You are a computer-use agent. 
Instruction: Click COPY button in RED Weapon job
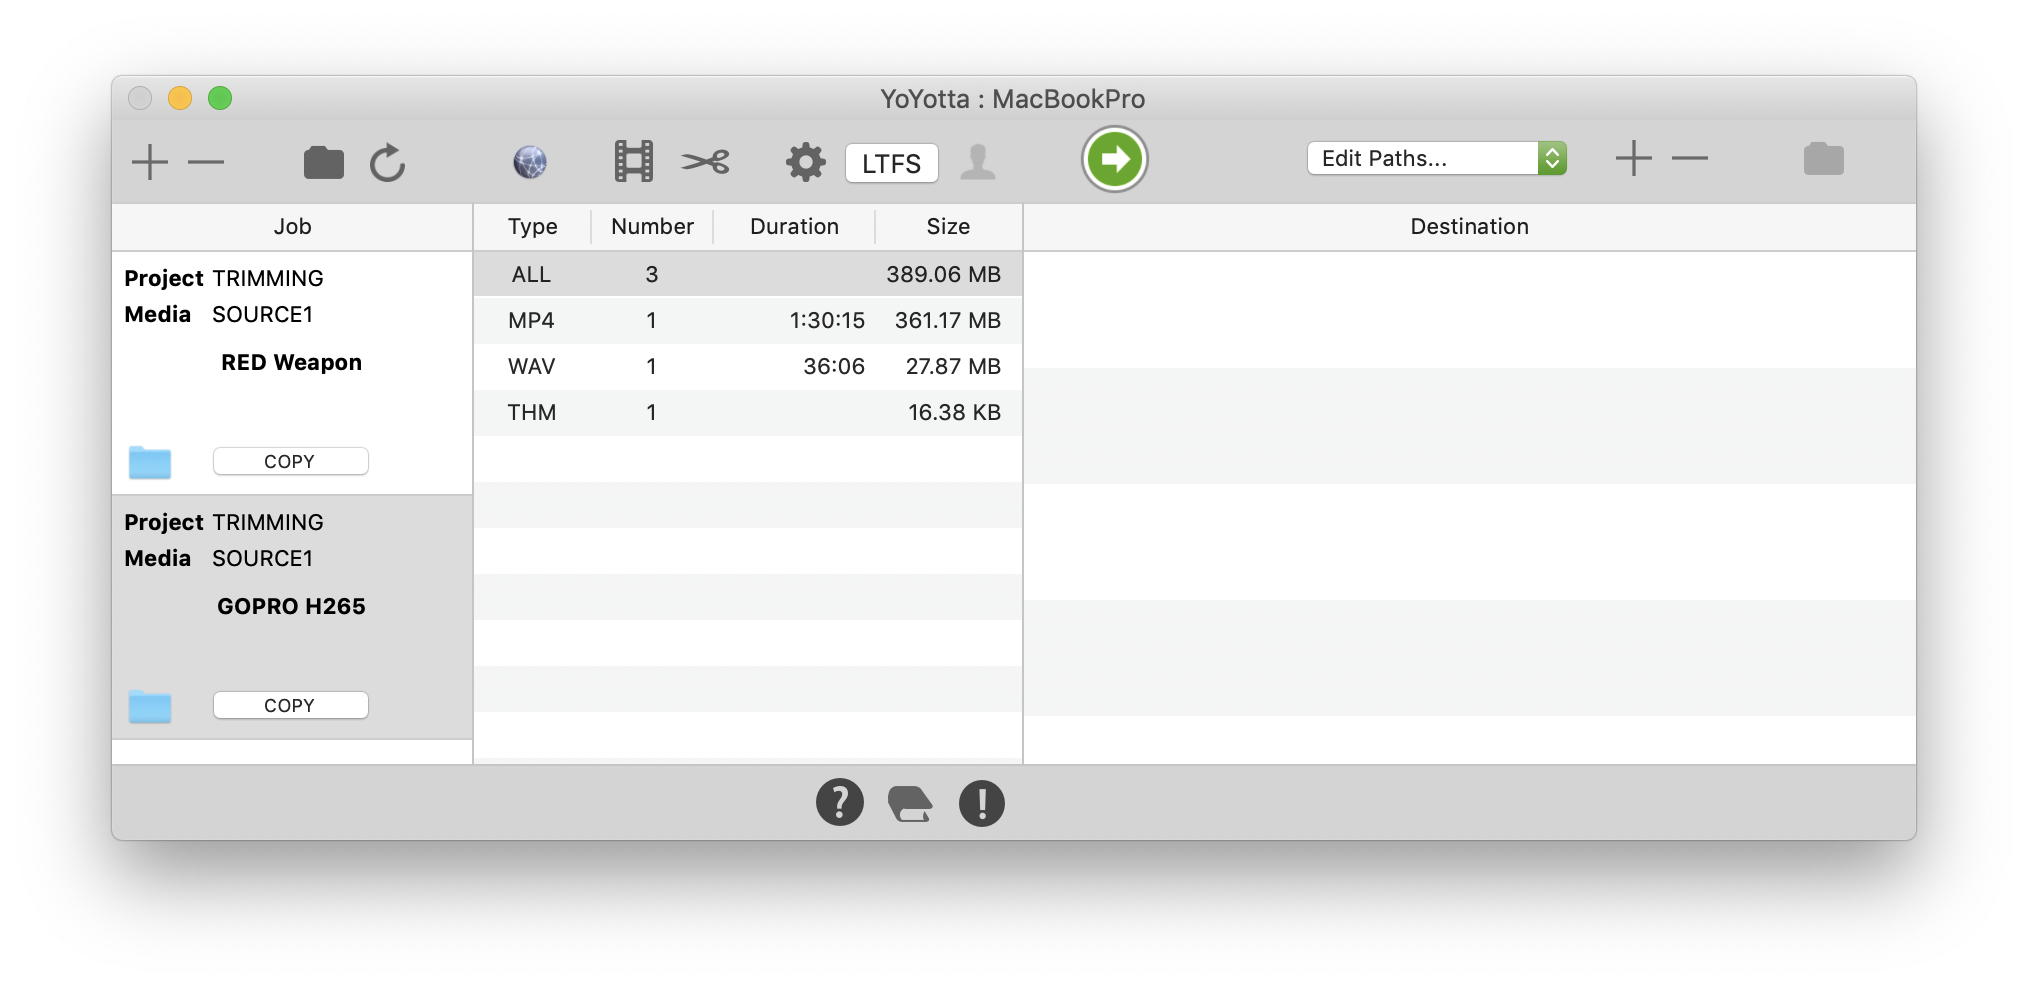click(x=290, y=461)
